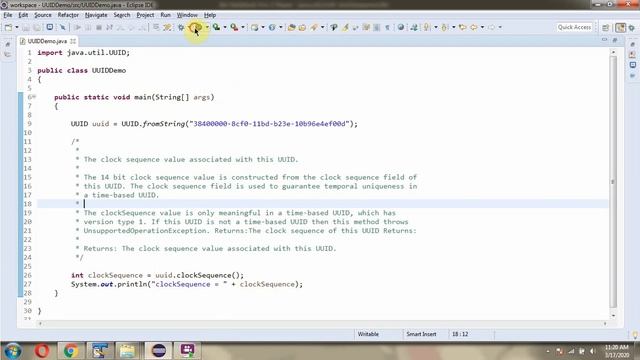Open the Edit menu
The image size is (640, 360).
coord(23,15)
